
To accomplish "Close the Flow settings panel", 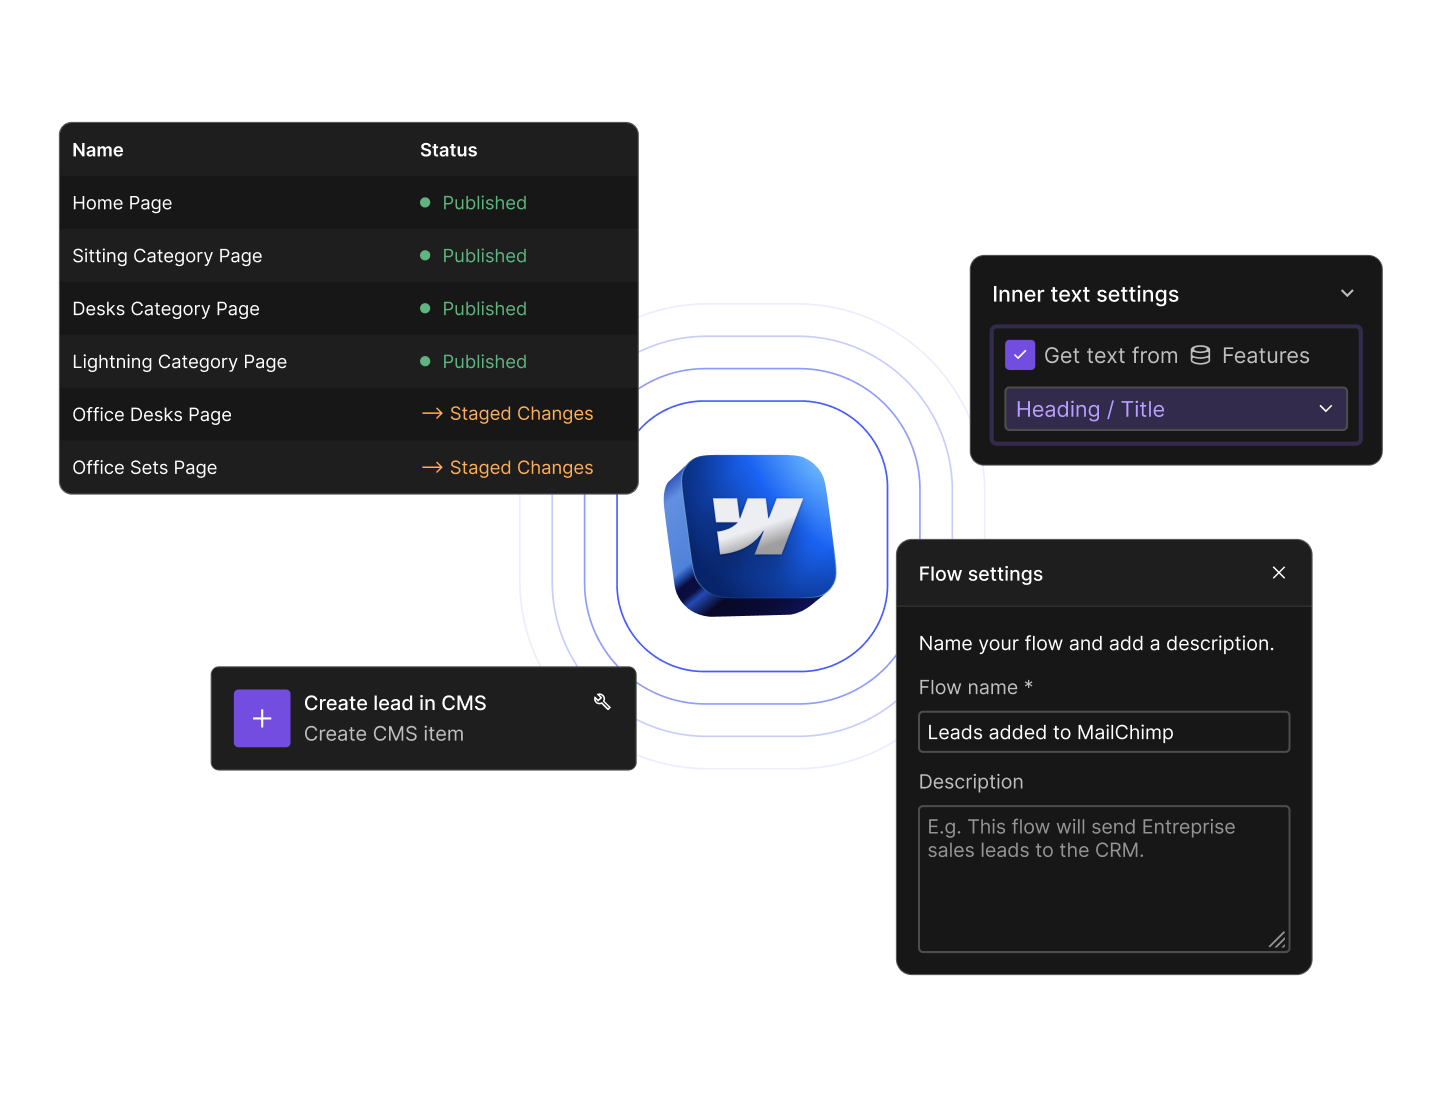I will click(1279, 573).
